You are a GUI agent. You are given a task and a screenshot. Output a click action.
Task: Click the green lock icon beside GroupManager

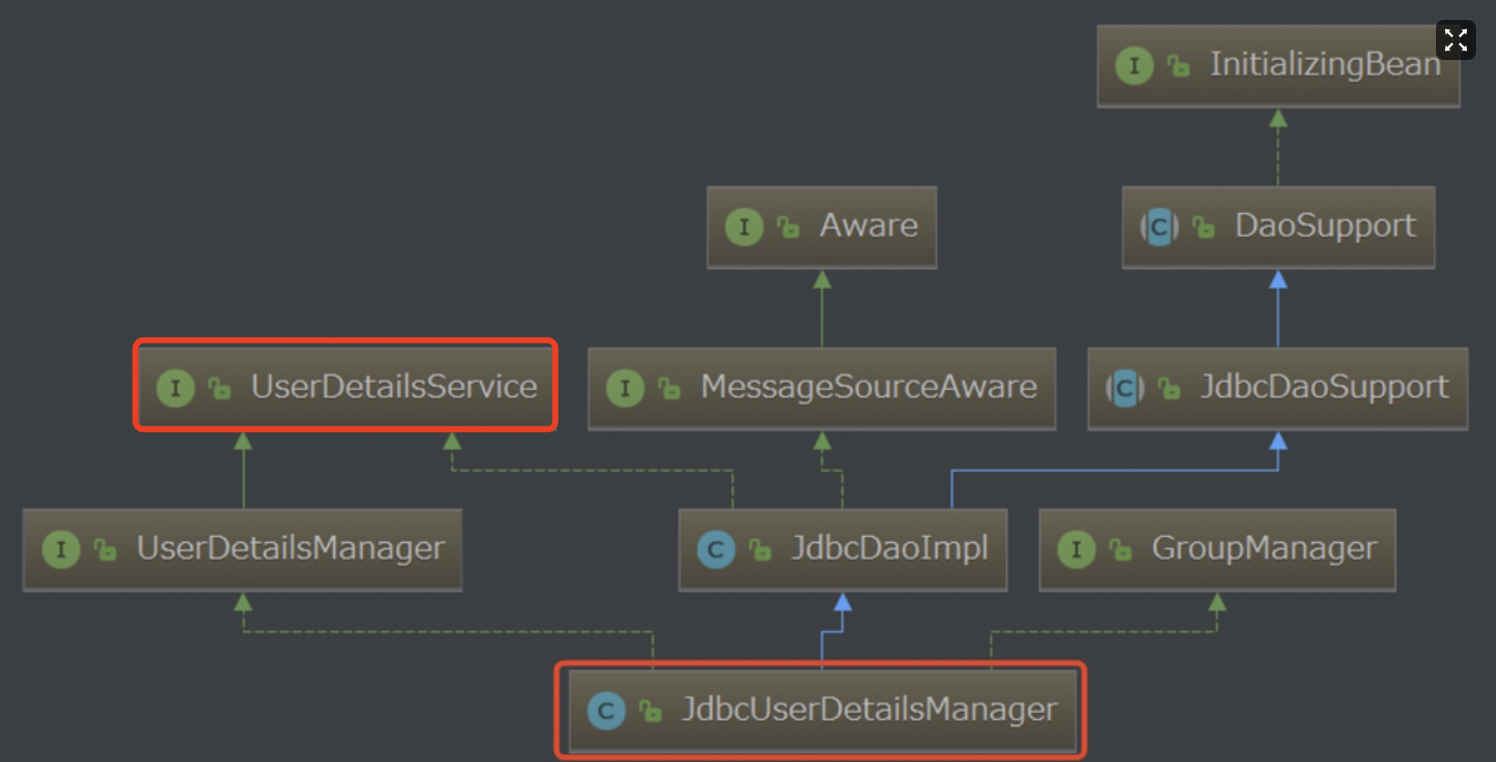pos(1120,549)
